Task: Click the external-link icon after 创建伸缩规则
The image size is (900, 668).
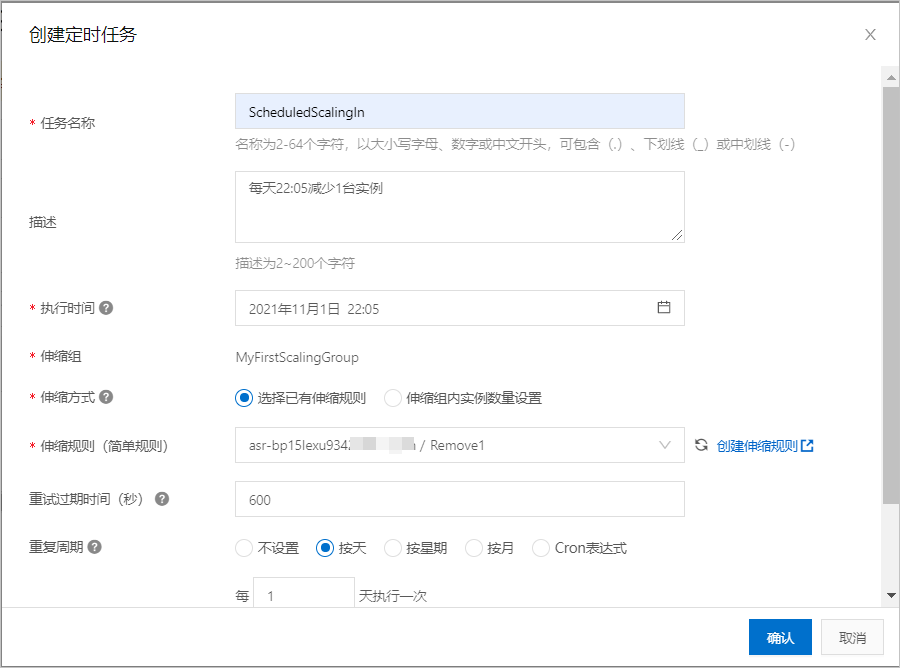Action: point(807,445)
